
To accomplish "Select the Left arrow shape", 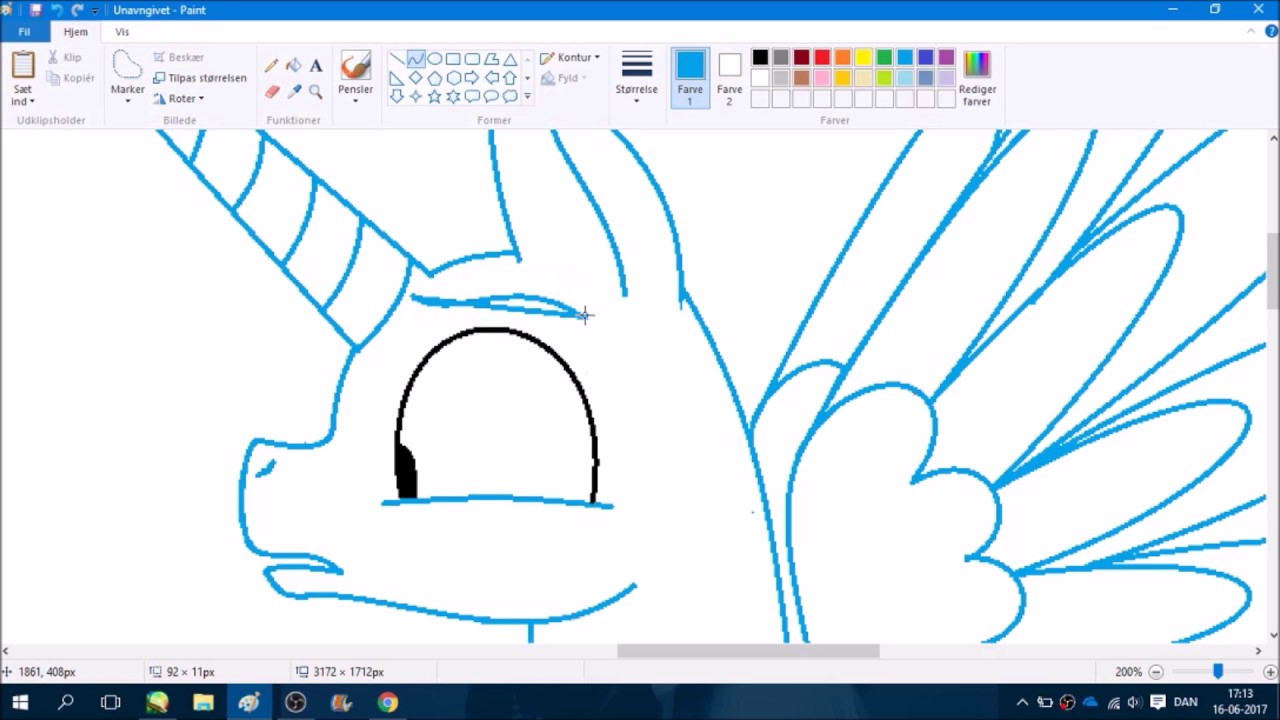I will coord(491,78).
